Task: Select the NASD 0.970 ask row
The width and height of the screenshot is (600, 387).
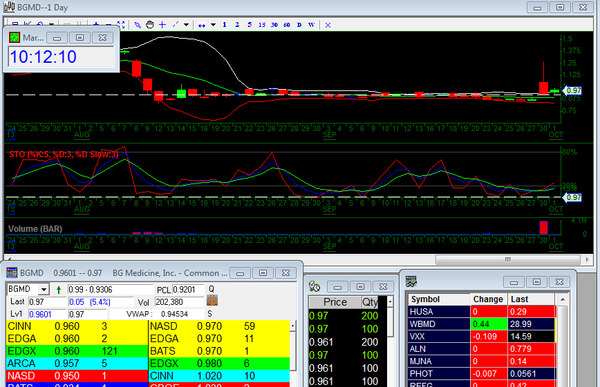Action: (219, 326)
